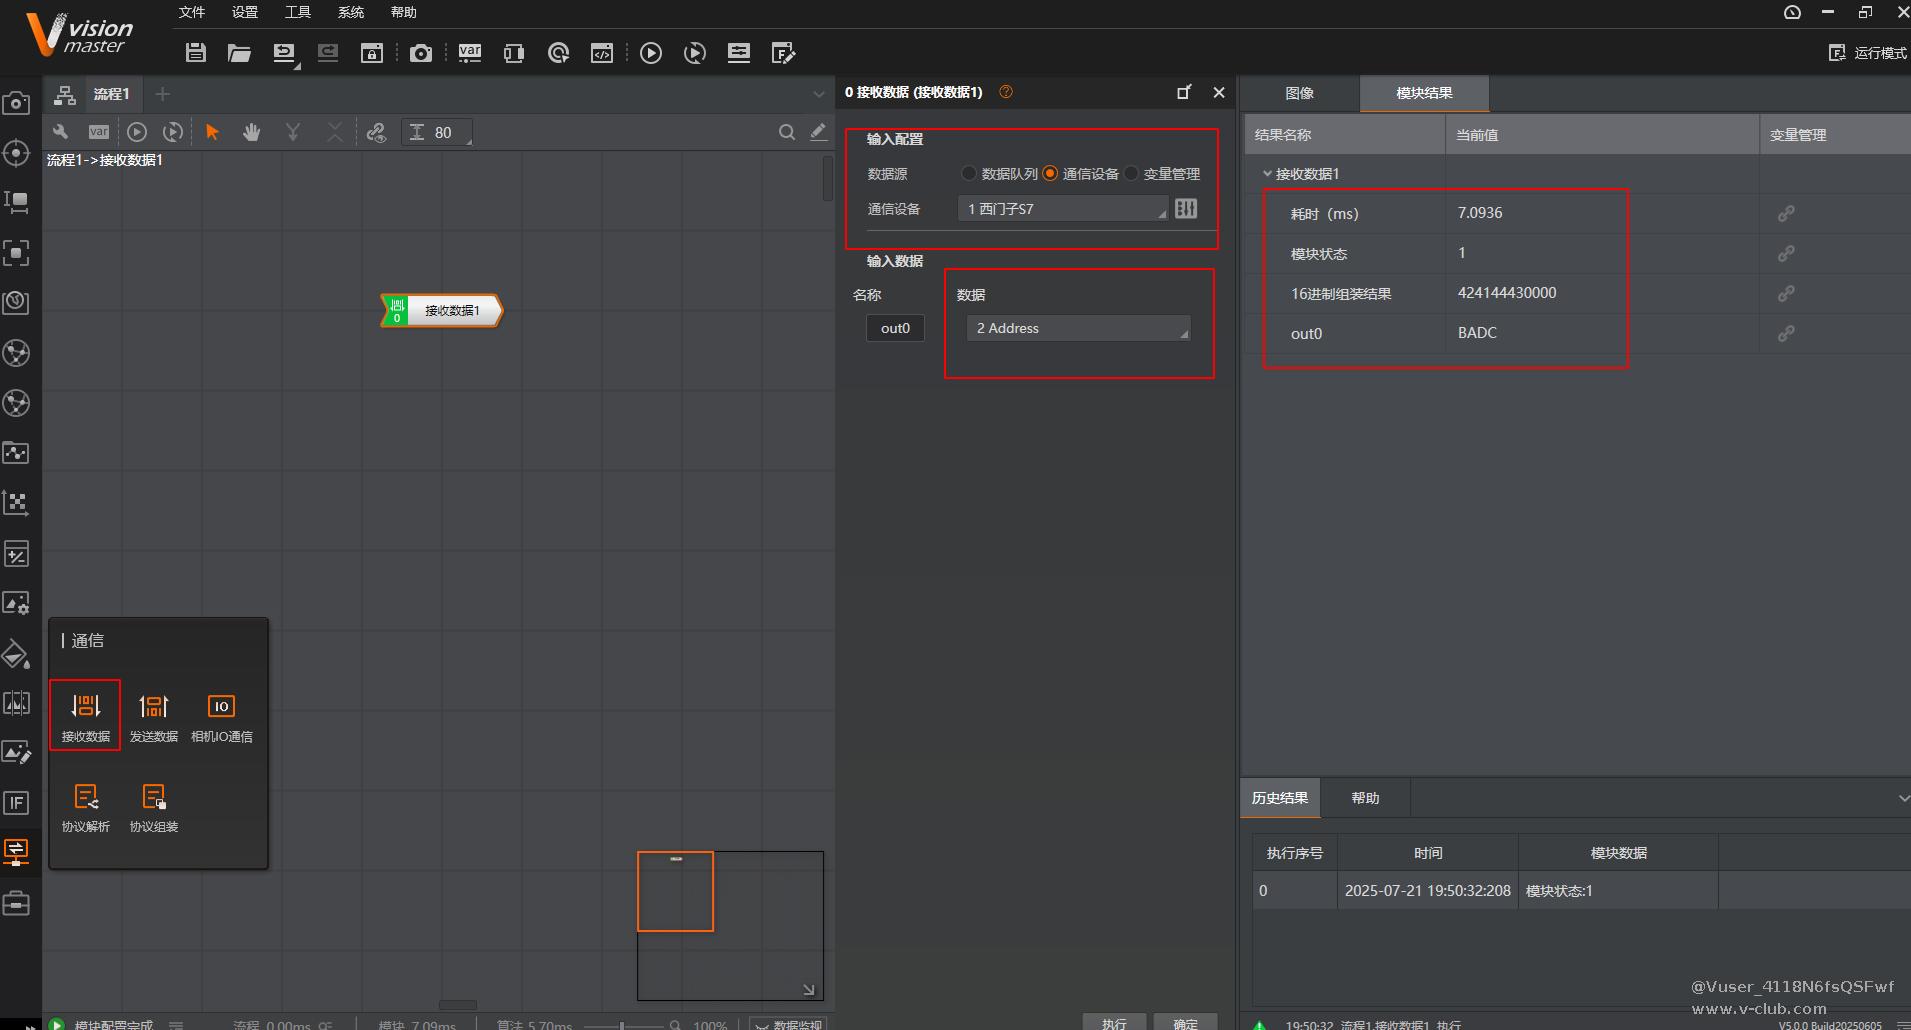Select the Protocol Assemble (协议组装) tool

(154, 808)
